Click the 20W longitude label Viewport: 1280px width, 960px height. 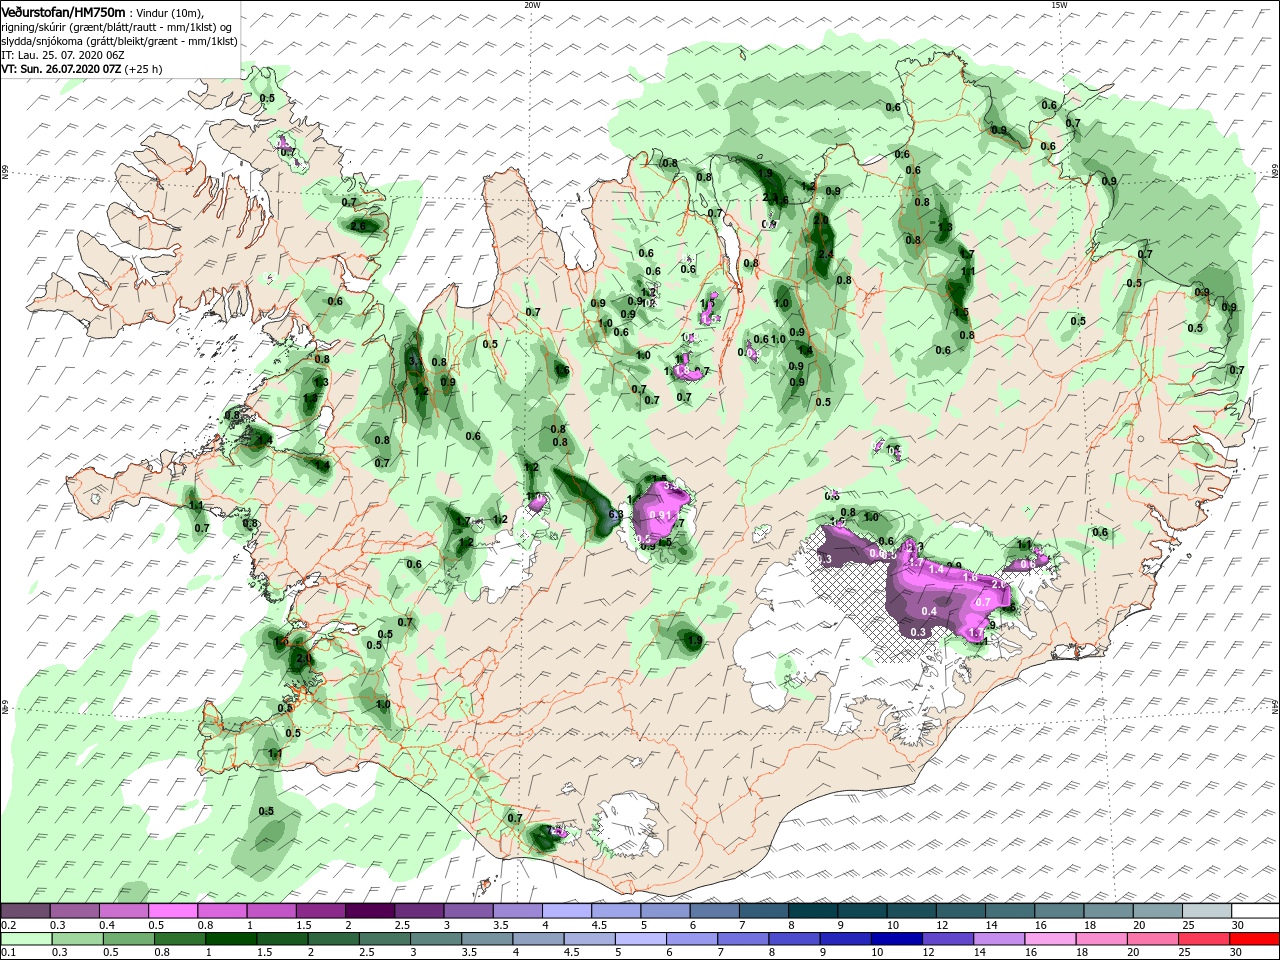(532, 5)
